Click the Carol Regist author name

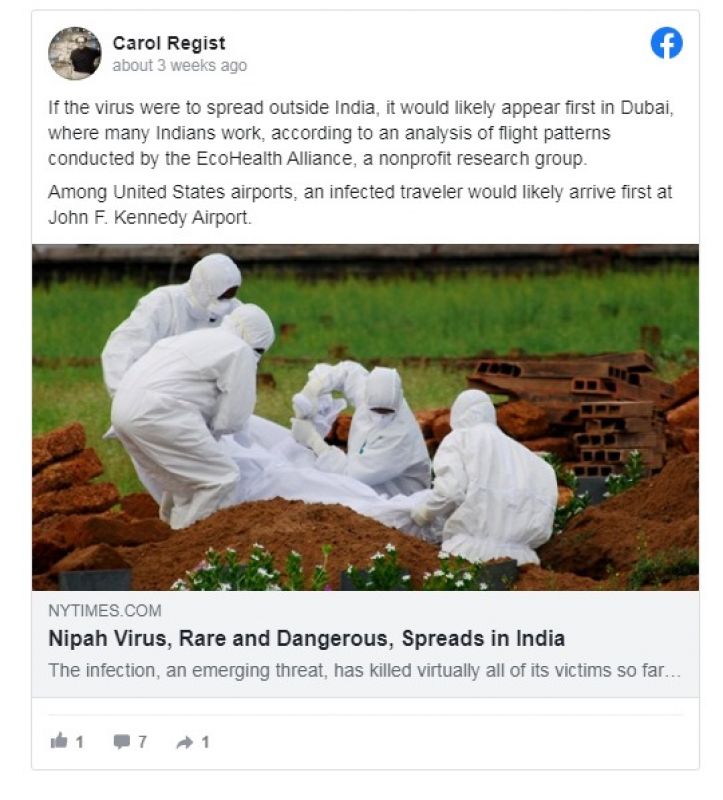pos(169,43)
